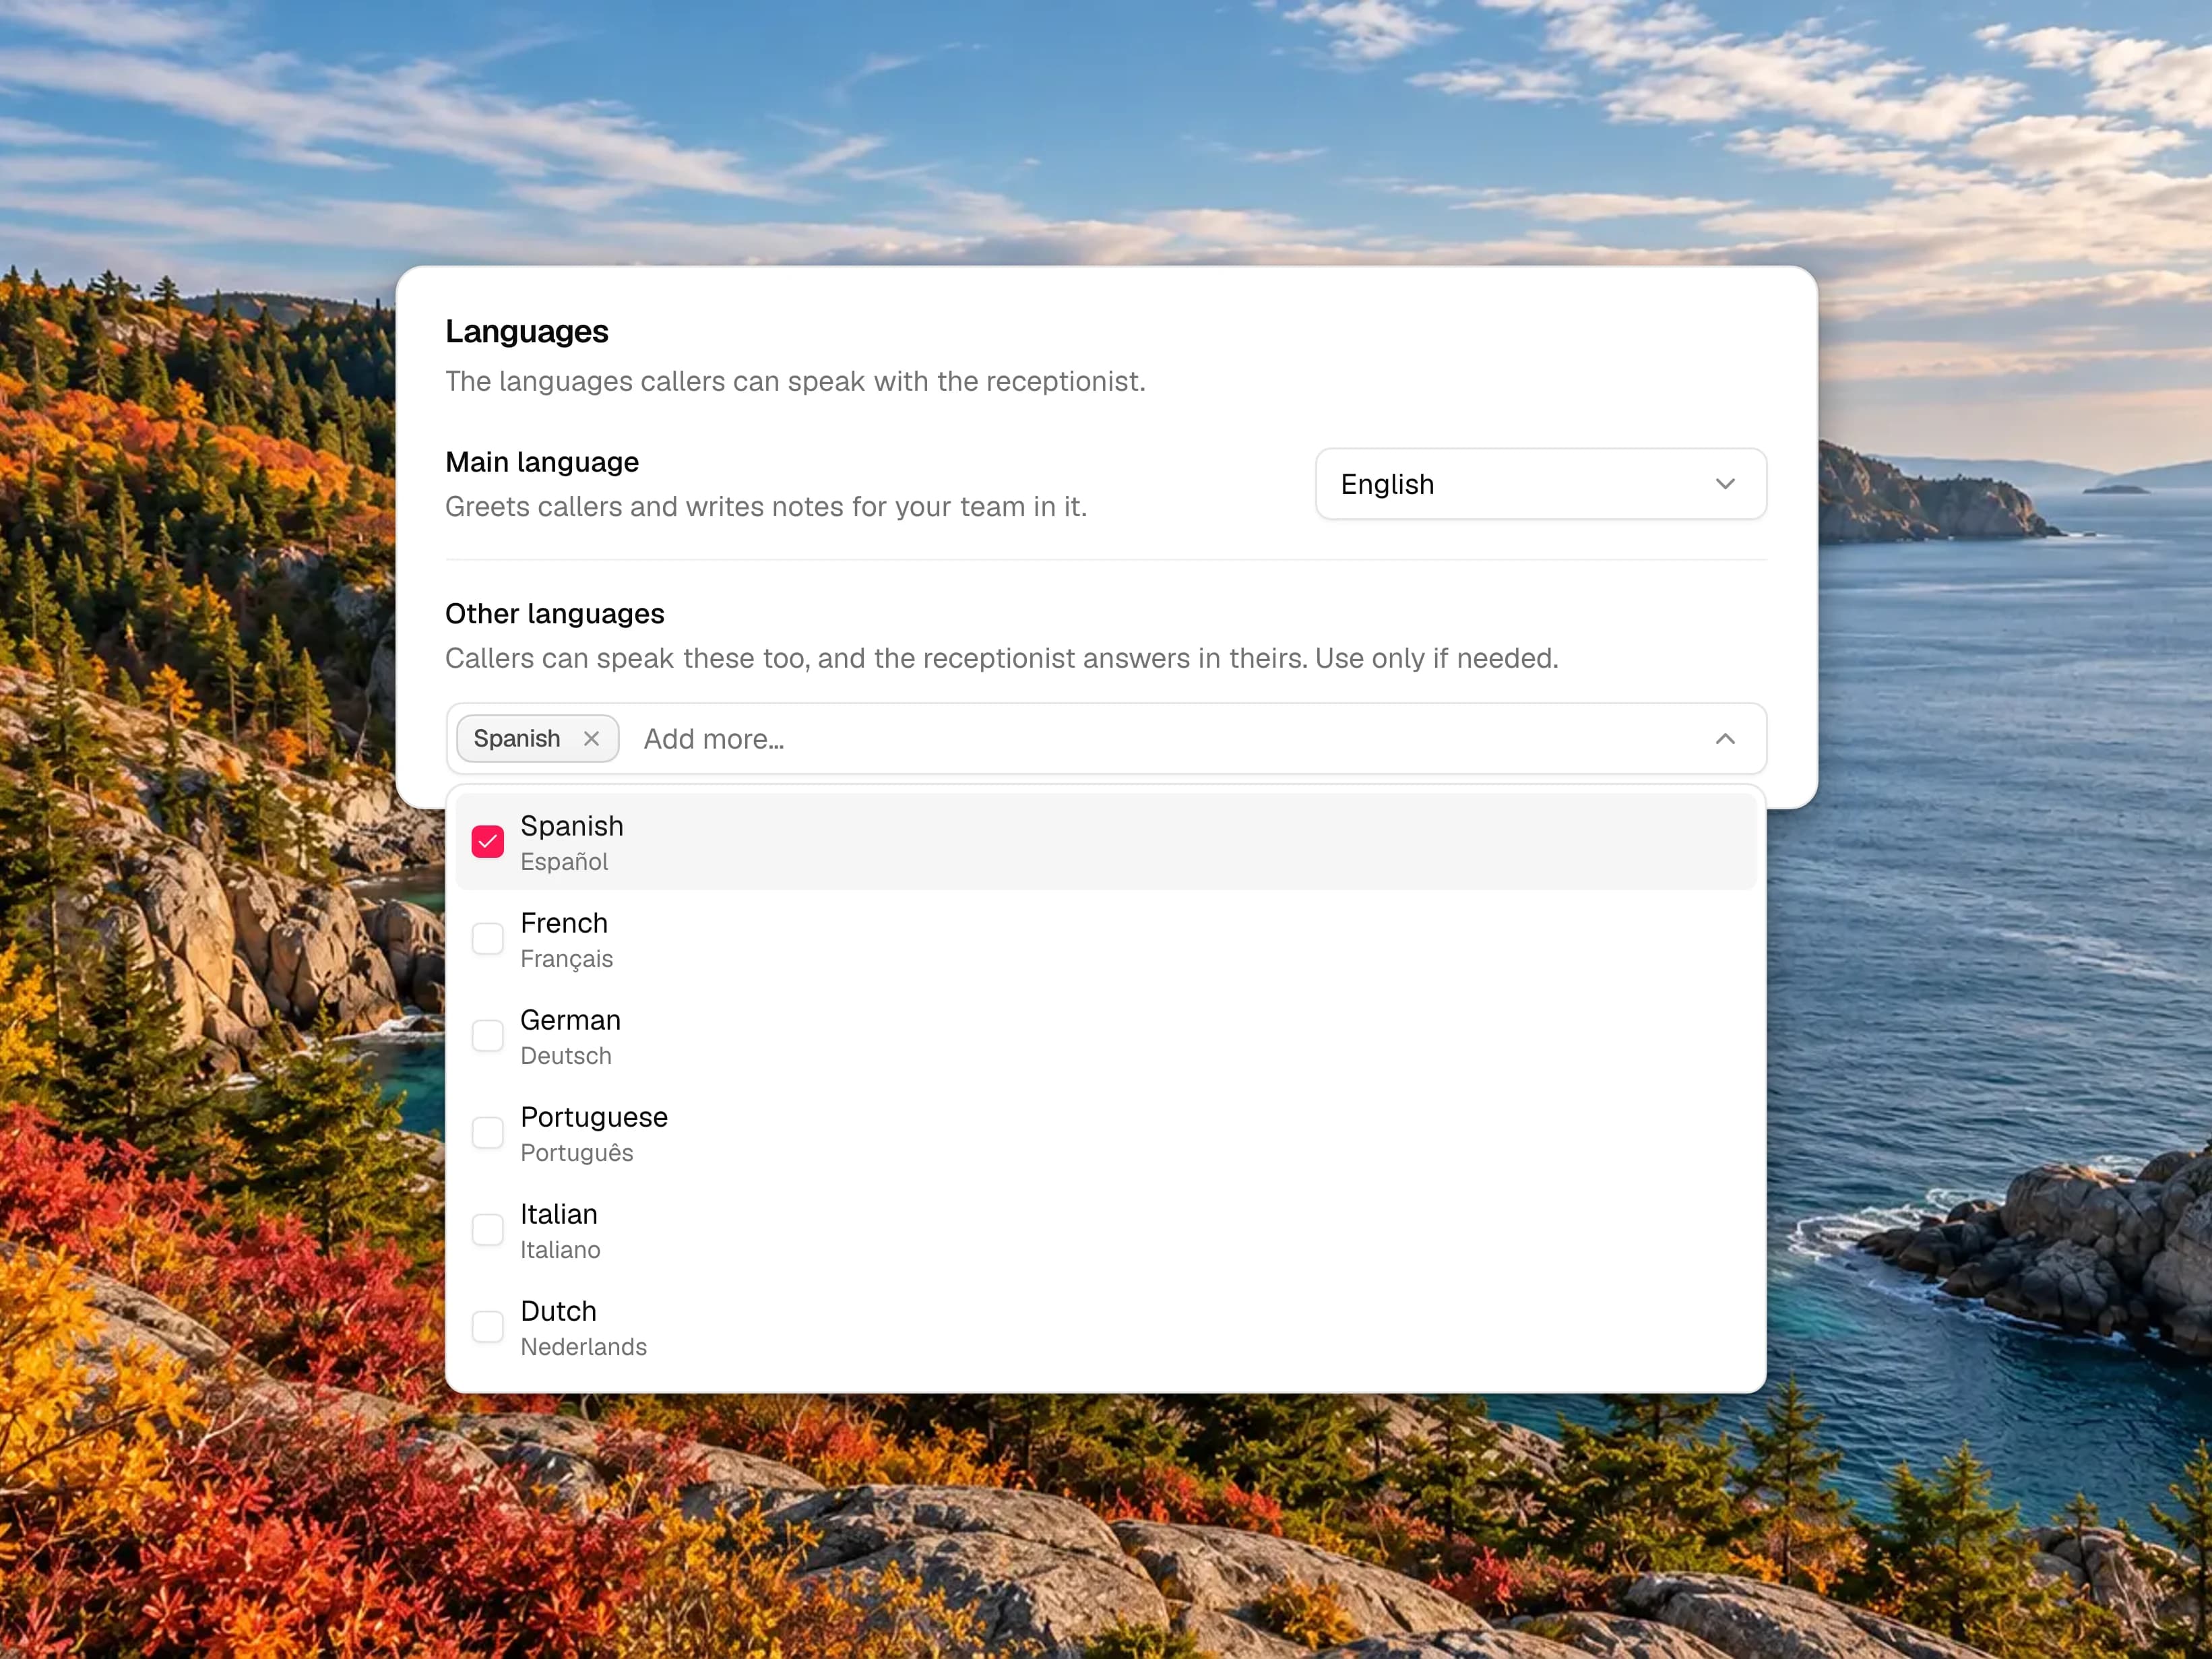2212x1659 pixels.
Task: Click the French option label
Action: tap(564, 923)
